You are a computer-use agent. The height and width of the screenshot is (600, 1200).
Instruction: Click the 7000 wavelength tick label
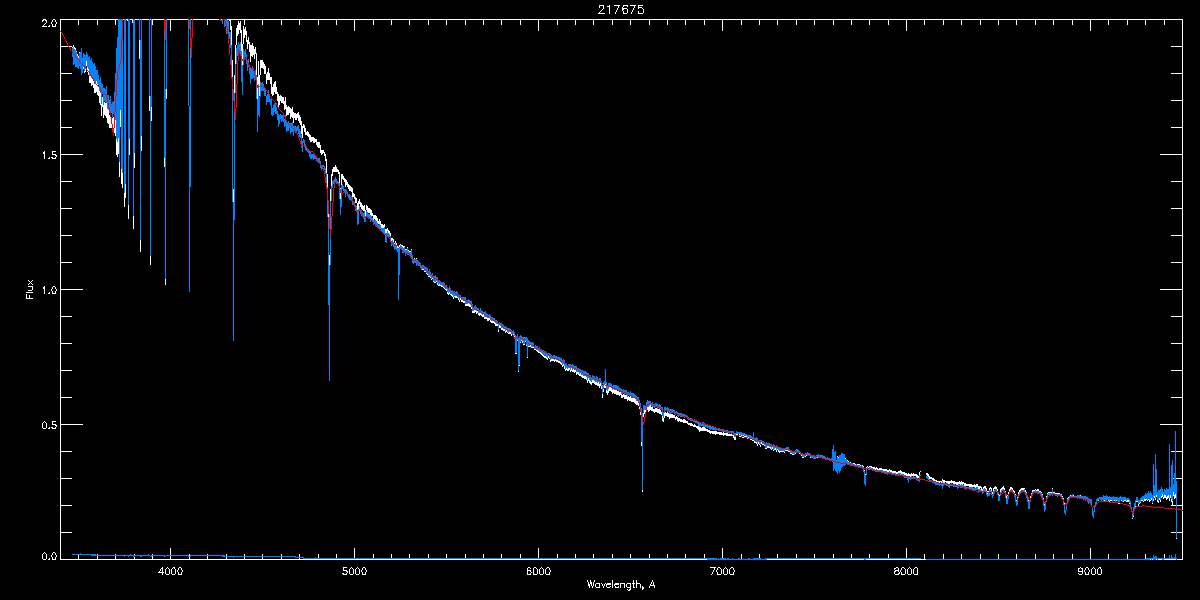[722, 571]
